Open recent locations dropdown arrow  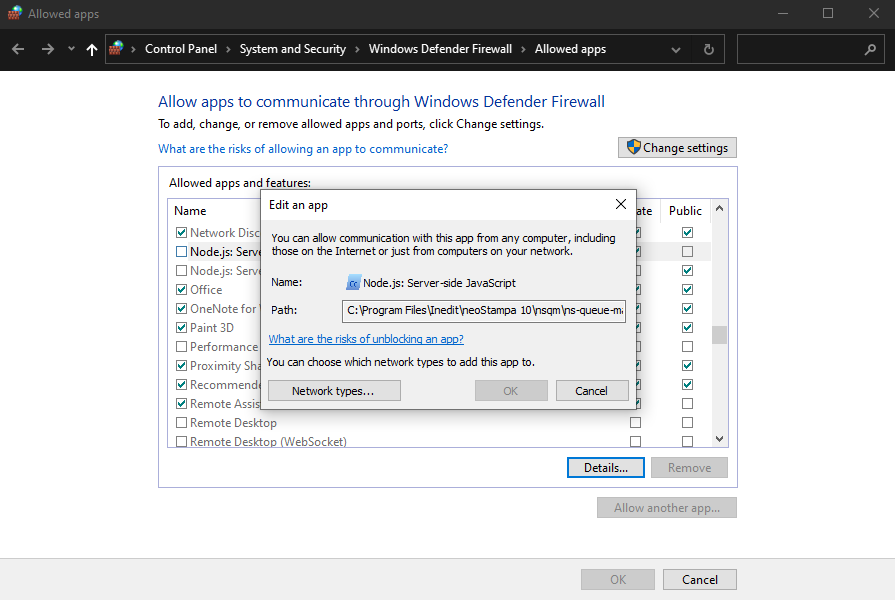[71, 49]
